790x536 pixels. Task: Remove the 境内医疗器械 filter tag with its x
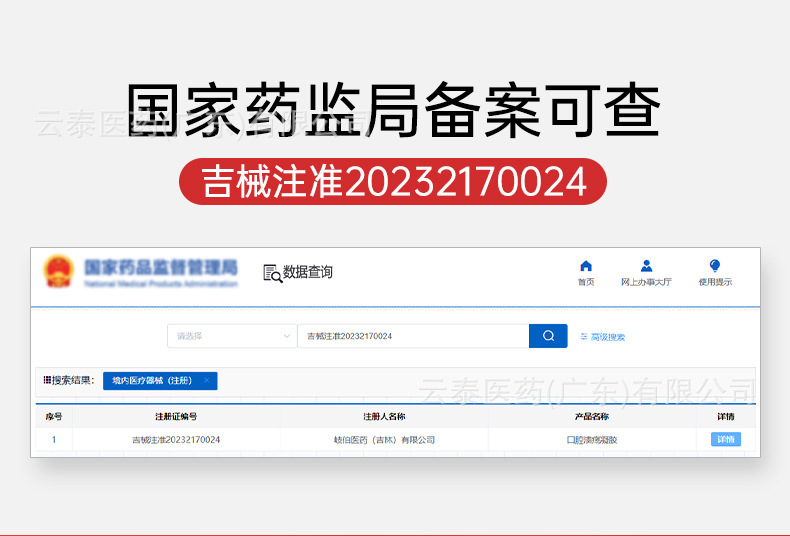207,380
